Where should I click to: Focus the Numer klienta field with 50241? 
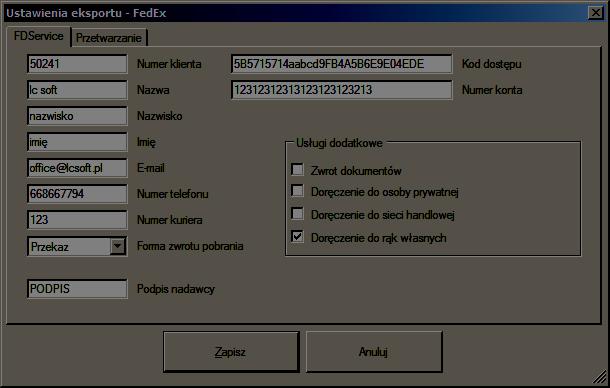(x=77, y=64)
